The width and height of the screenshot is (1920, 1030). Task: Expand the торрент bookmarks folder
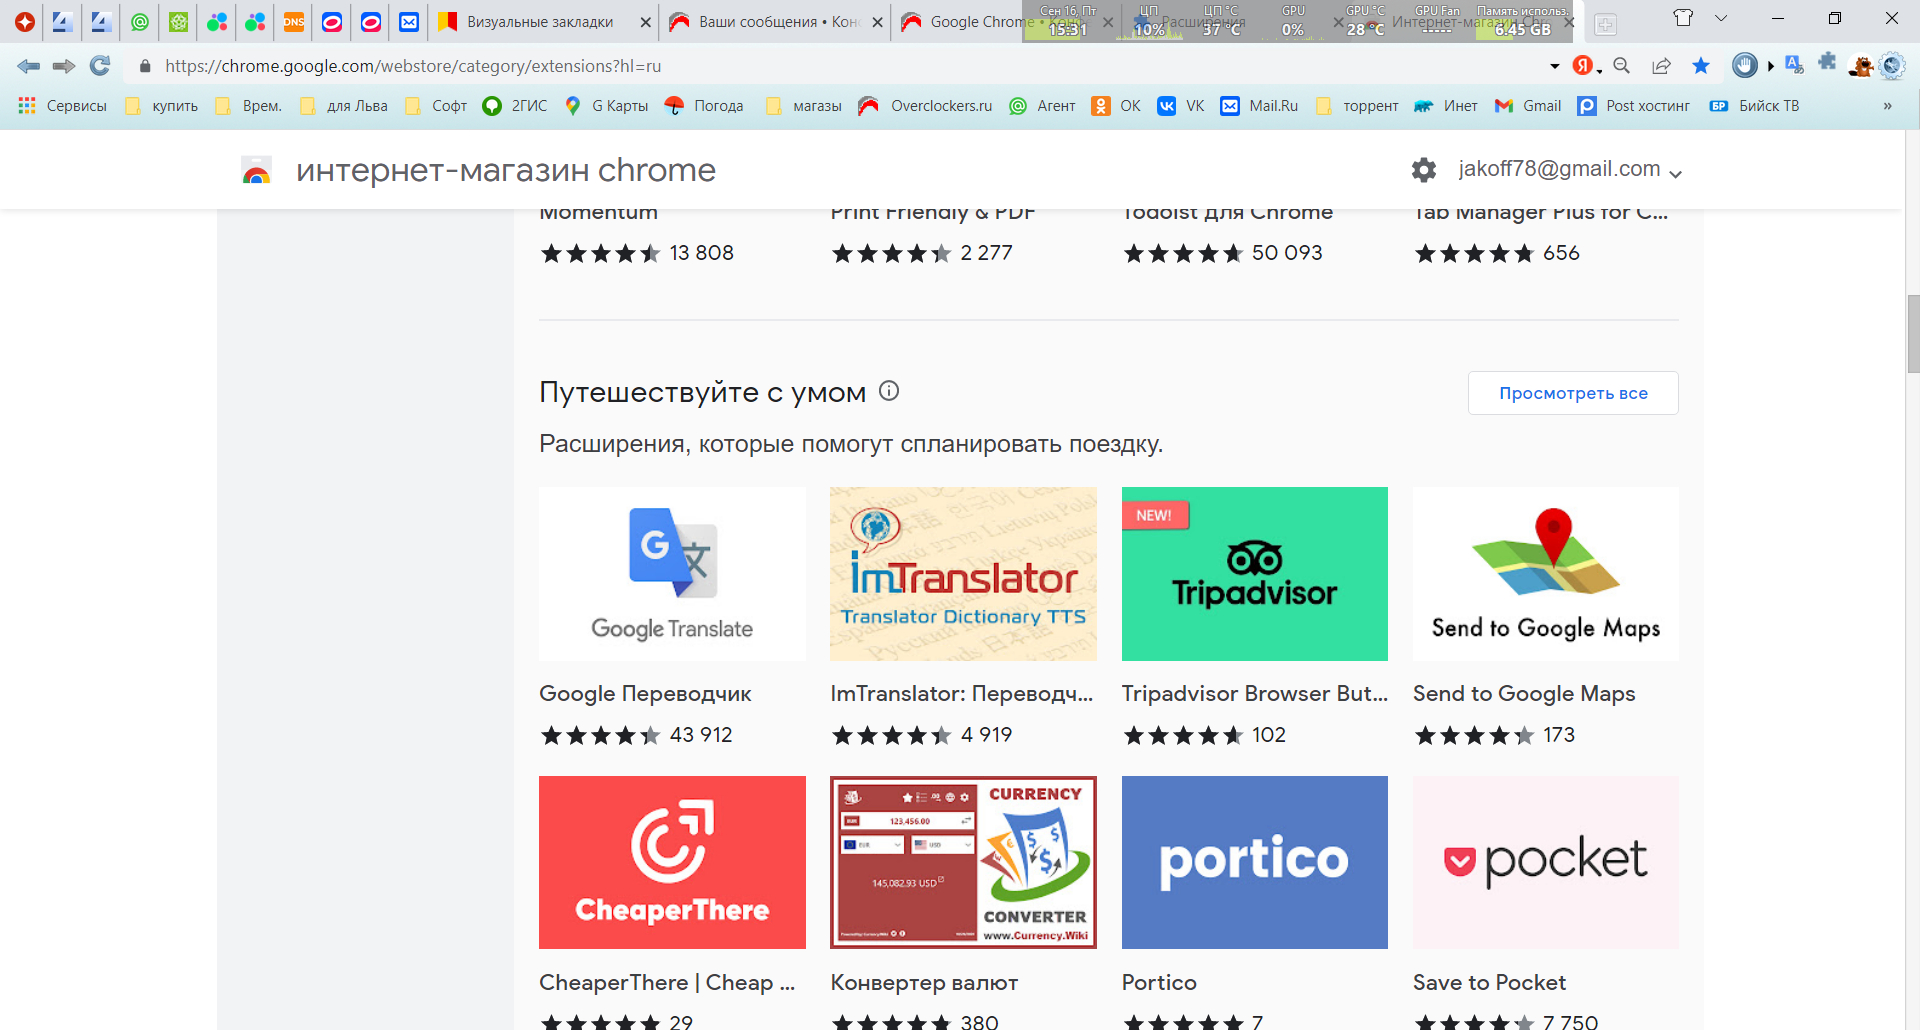pyautogui.click(x=1358, y=106)
